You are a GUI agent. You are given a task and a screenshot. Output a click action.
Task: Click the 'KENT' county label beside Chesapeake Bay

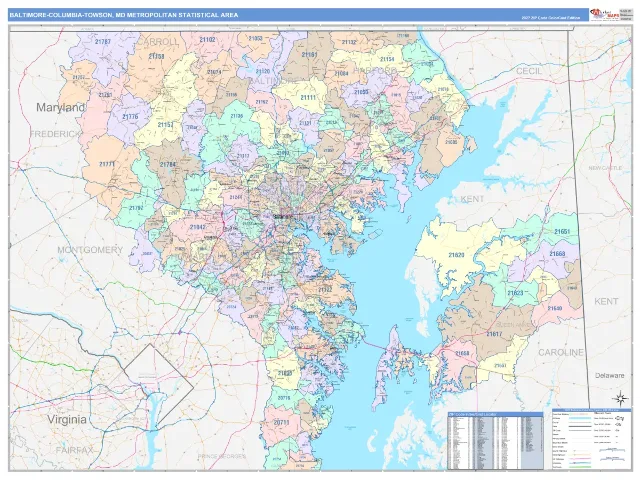click(472, 199)
